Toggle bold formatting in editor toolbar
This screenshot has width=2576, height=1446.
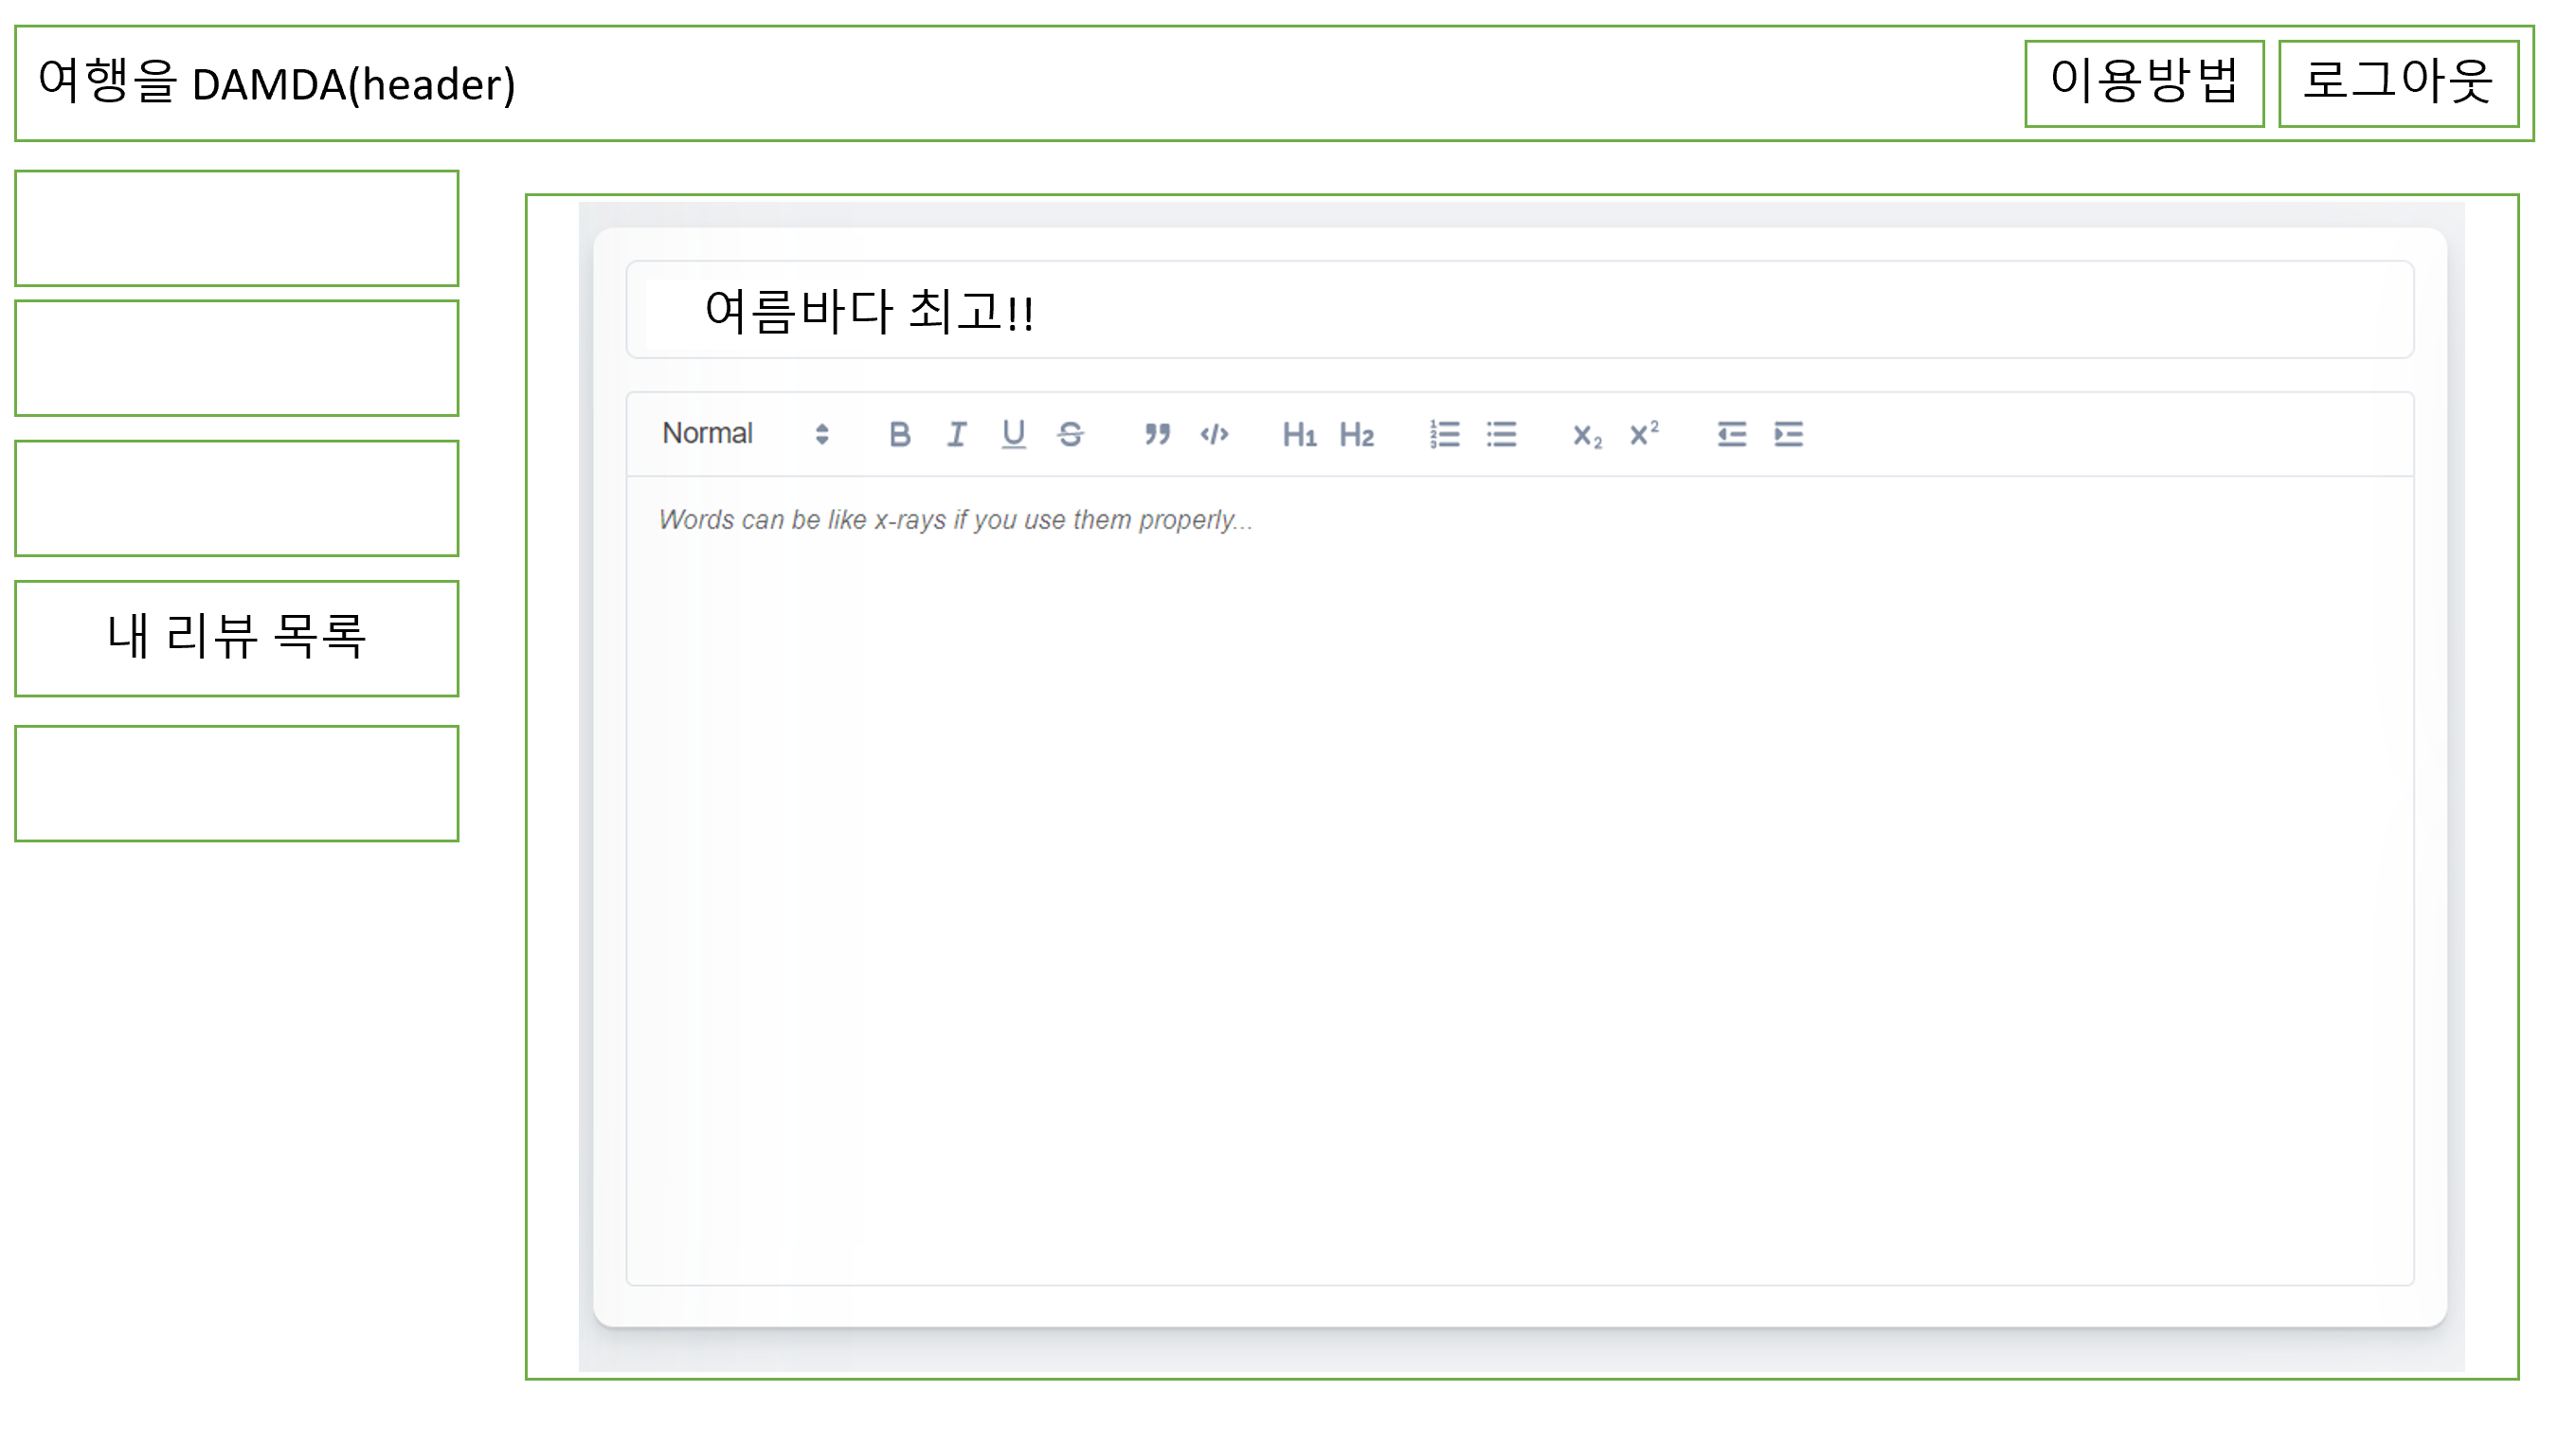tap(899, 434)
